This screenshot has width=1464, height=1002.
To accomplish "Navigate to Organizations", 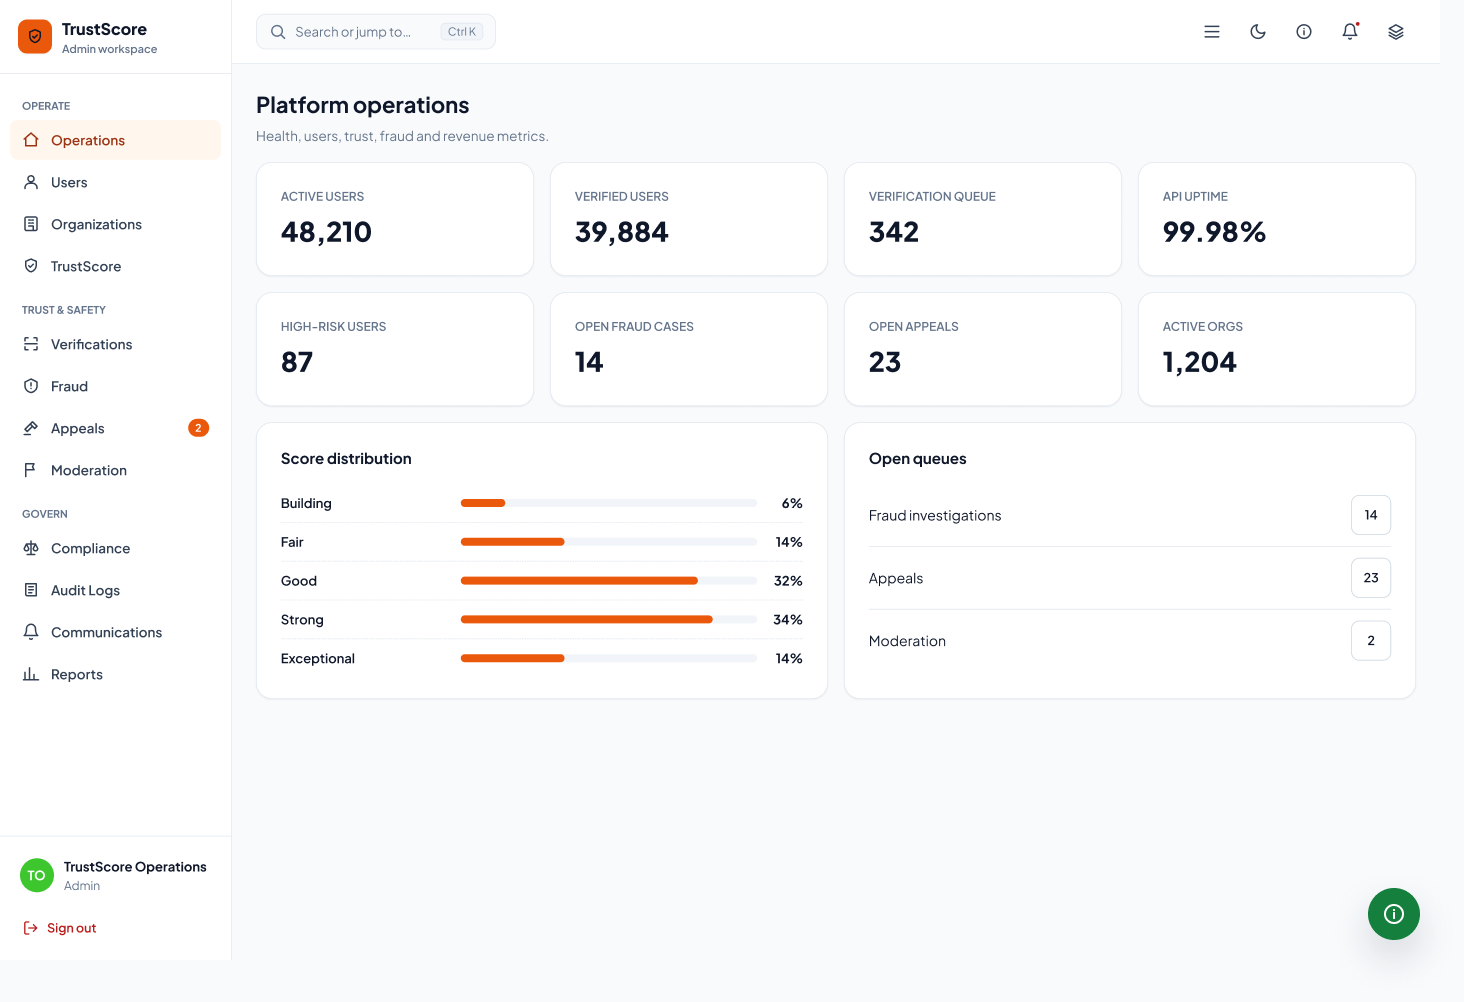I will tap(116, 224).
